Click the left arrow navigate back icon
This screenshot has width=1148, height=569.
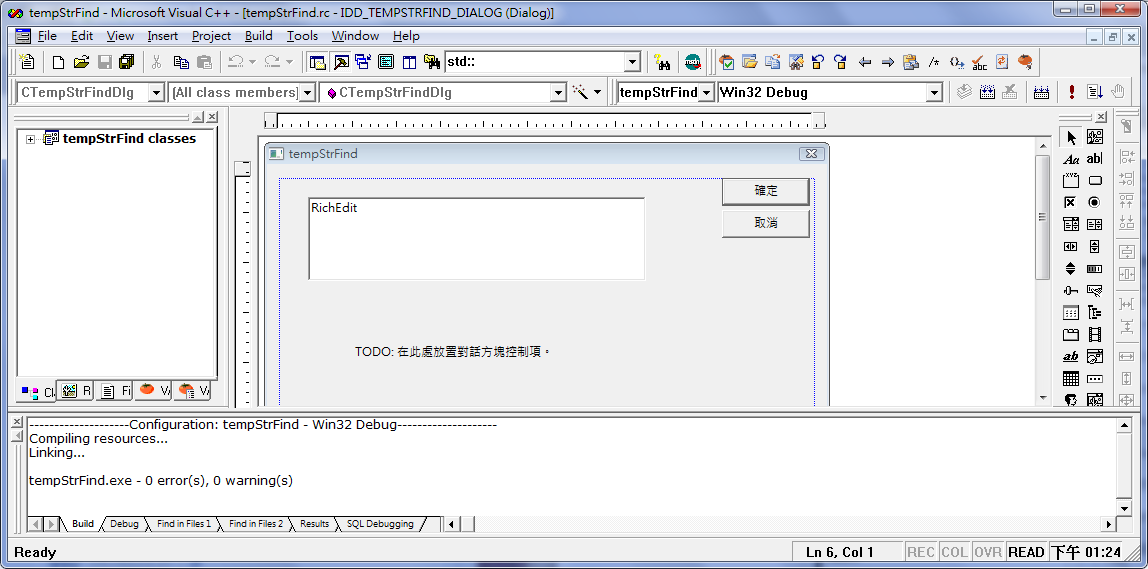point(865,62)
